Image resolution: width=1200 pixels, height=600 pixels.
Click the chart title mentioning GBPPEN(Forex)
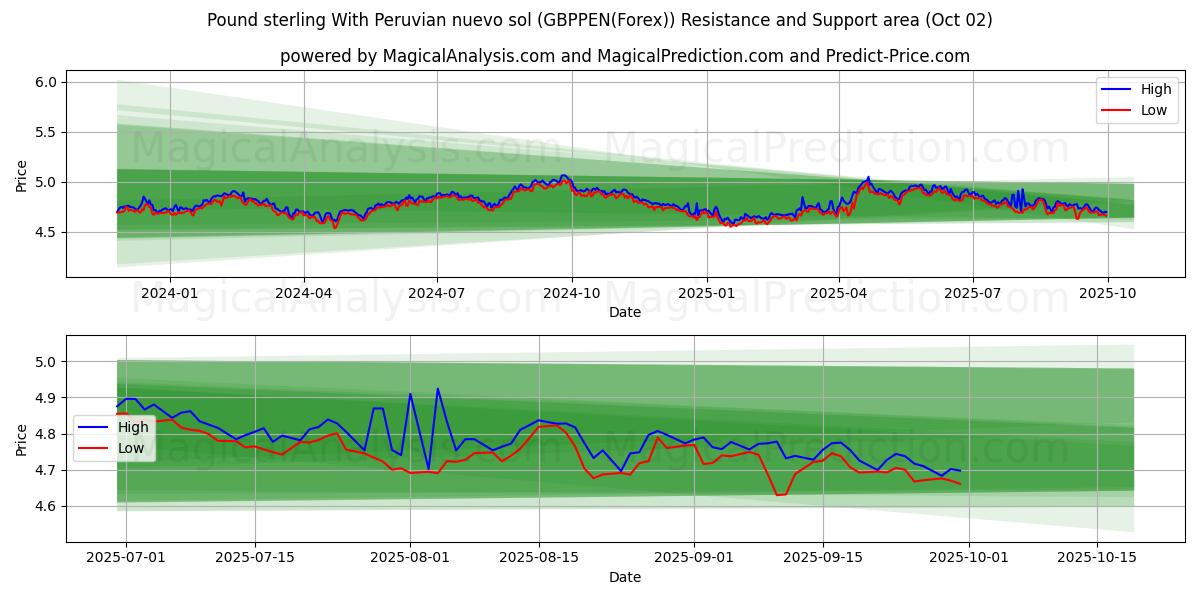[600, 20]
